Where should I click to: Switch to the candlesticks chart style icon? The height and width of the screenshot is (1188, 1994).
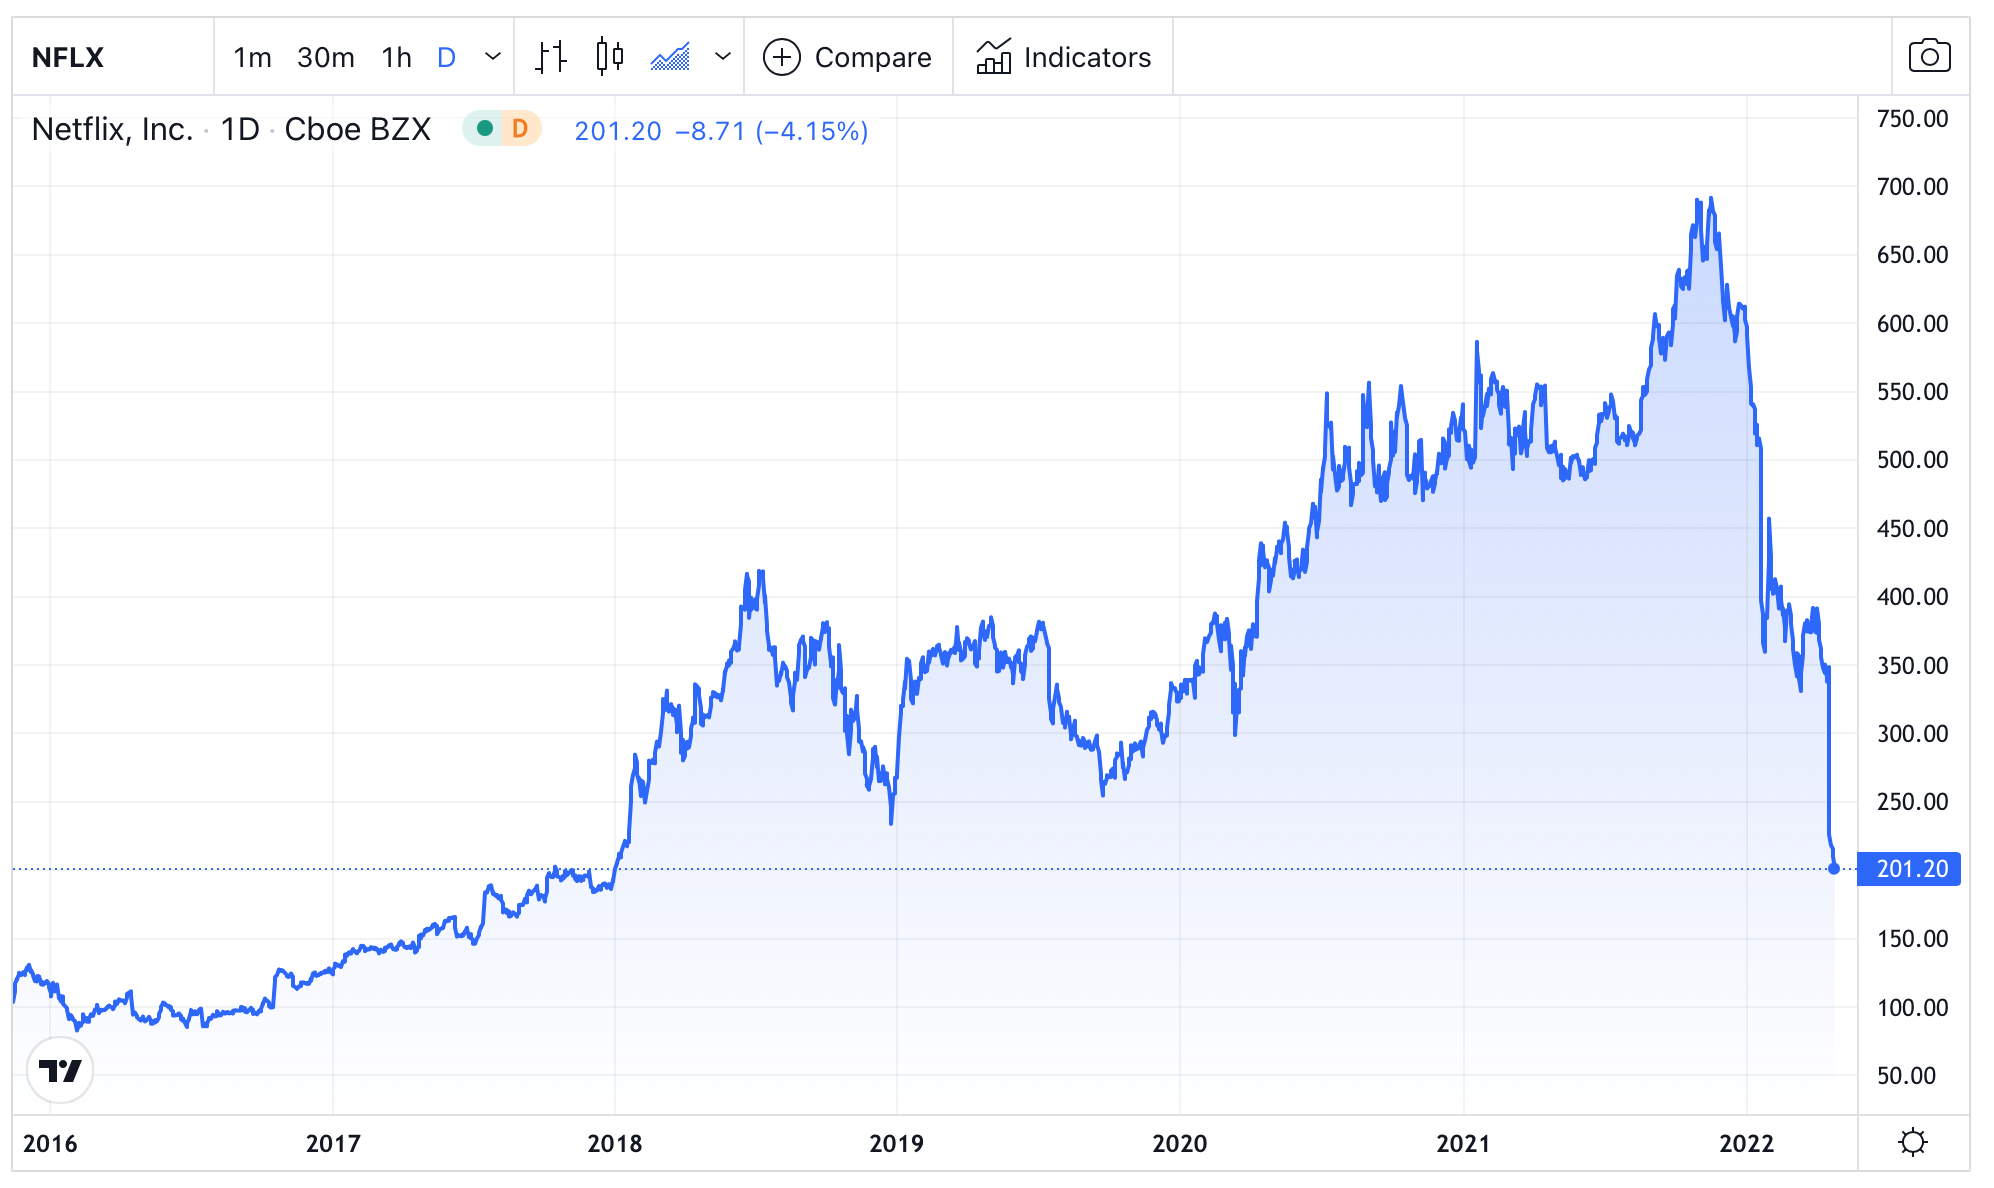point(611,57)
